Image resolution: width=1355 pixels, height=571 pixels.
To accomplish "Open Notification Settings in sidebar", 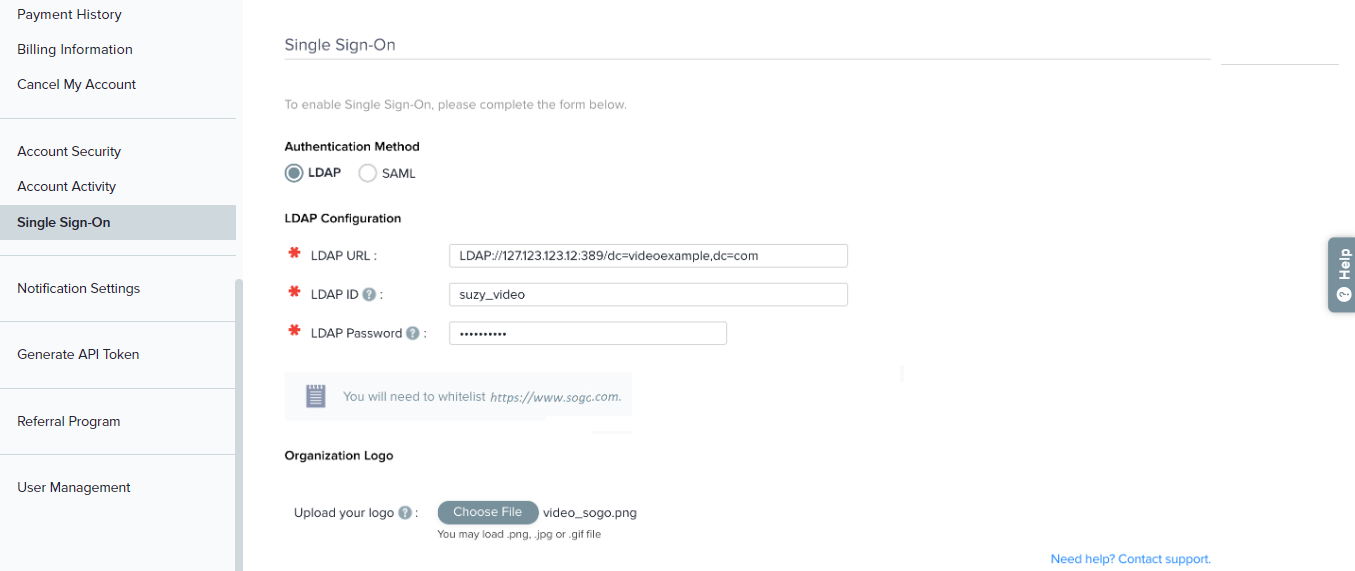I will (79, 288).
